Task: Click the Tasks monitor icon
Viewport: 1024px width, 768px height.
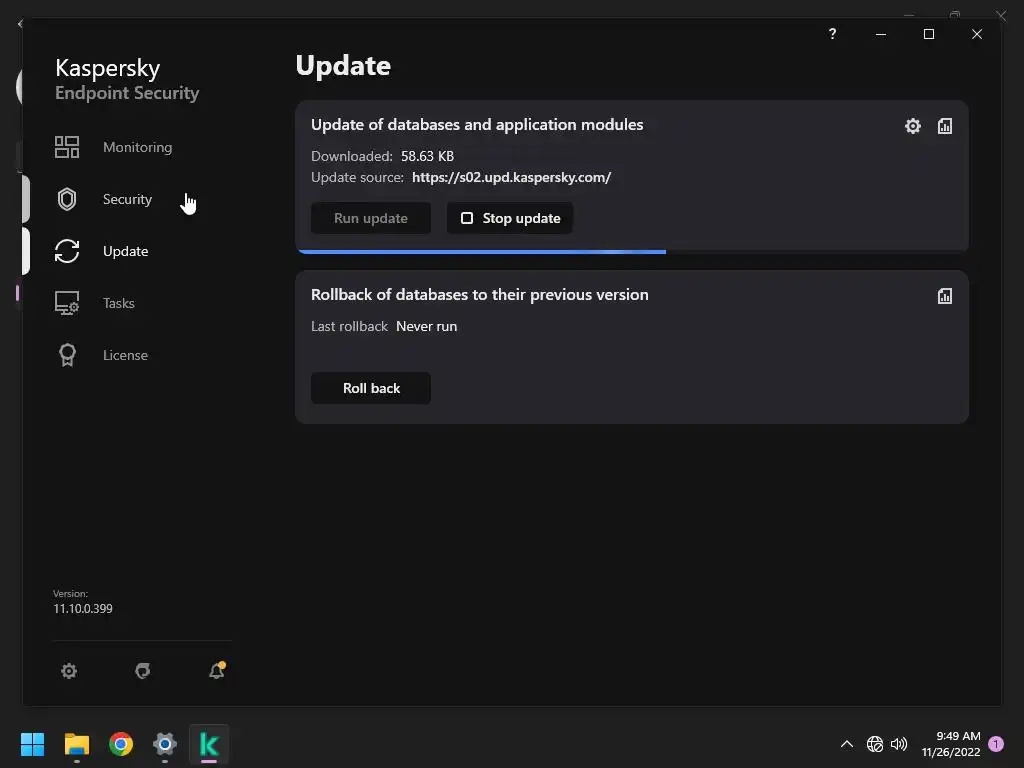Action: [x=67, y=303]
